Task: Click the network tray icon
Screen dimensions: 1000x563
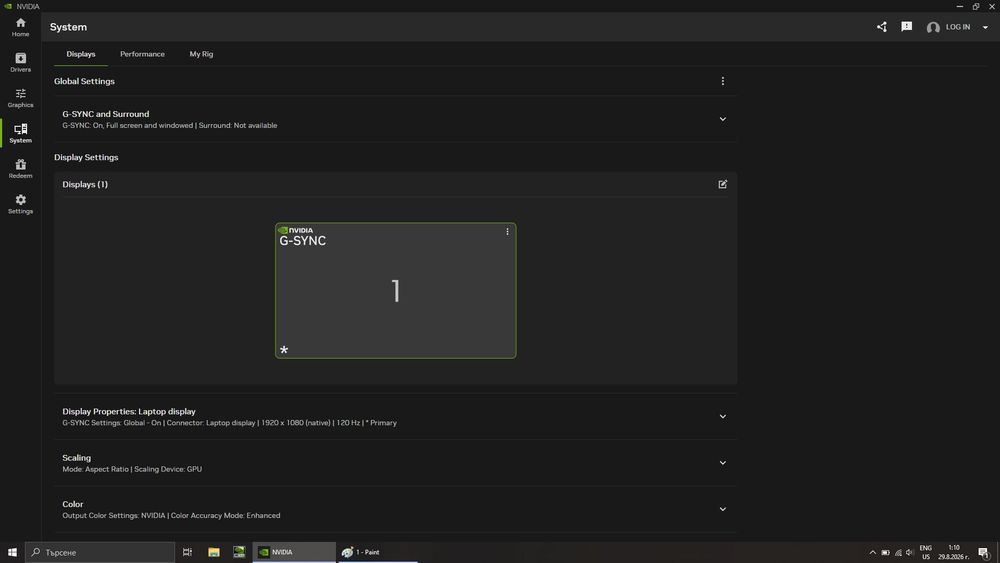Action: 898,553
